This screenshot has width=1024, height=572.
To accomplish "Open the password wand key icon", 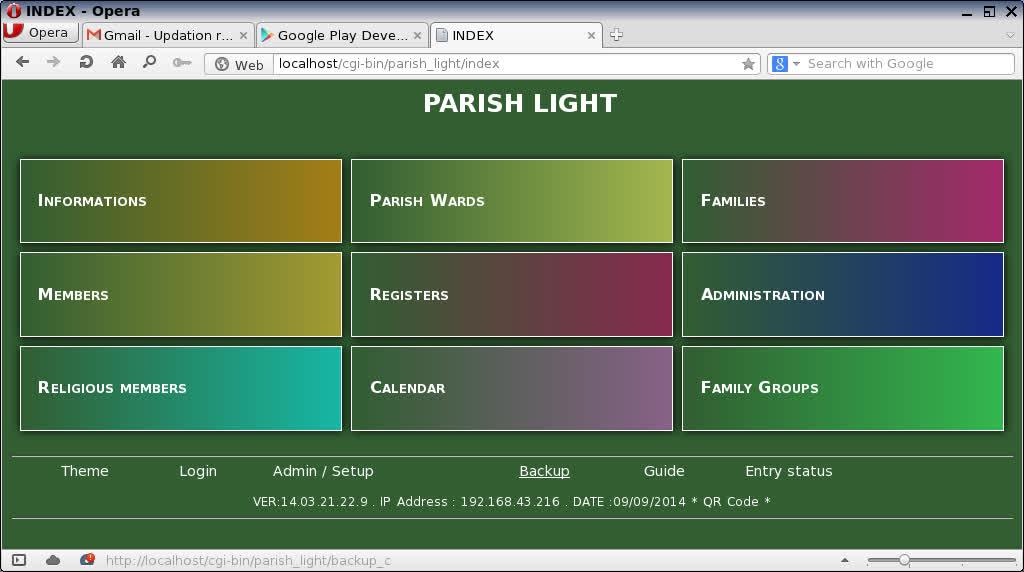I will pos(182,63).
